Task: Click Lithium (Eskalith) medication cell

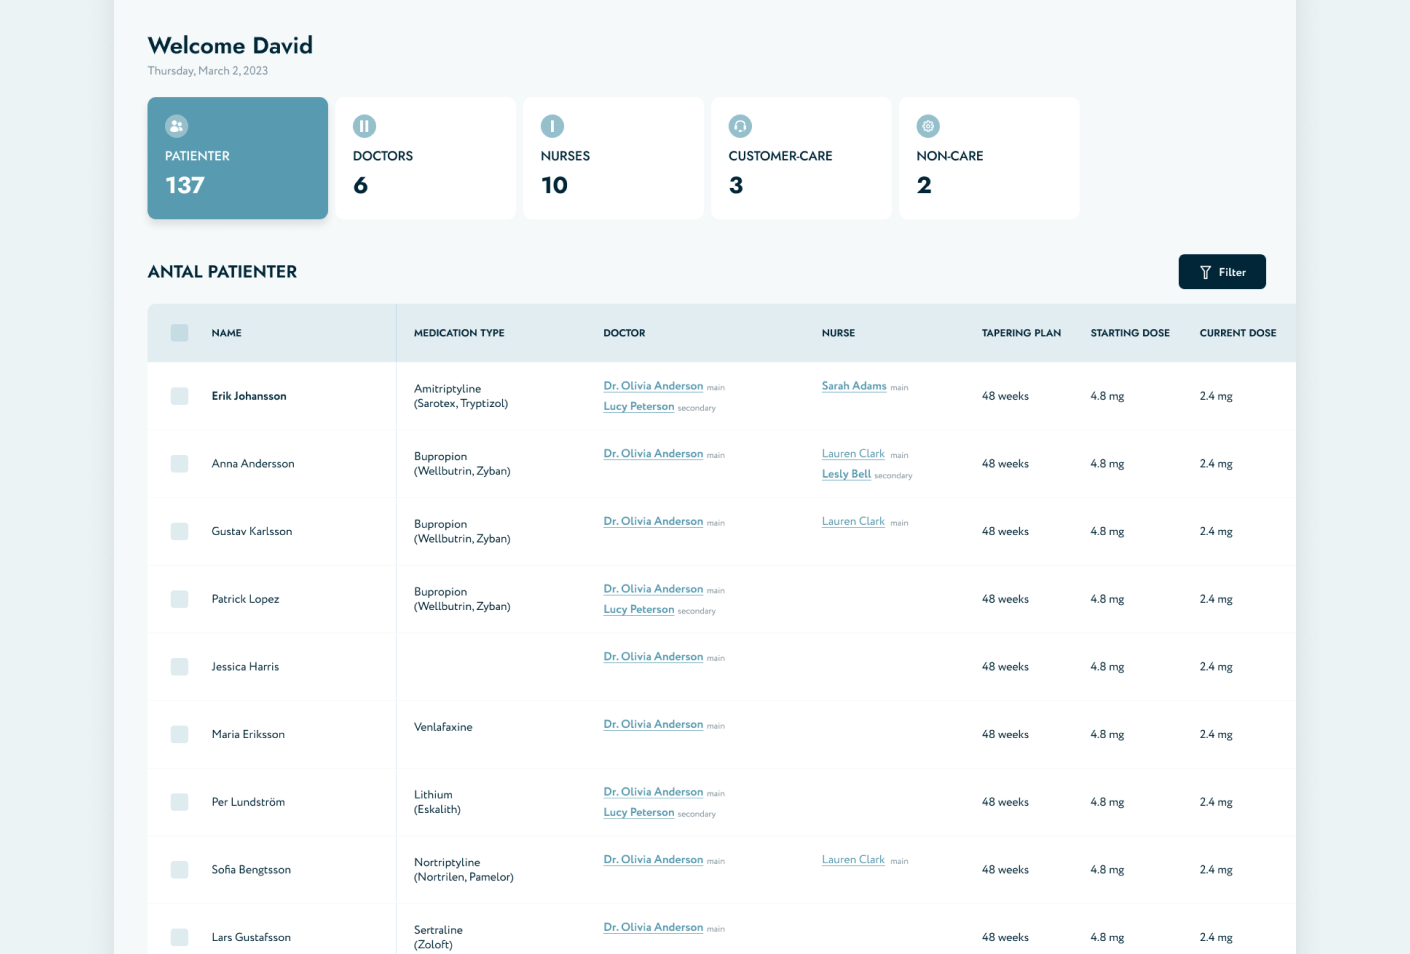Action: coord(437,802)
